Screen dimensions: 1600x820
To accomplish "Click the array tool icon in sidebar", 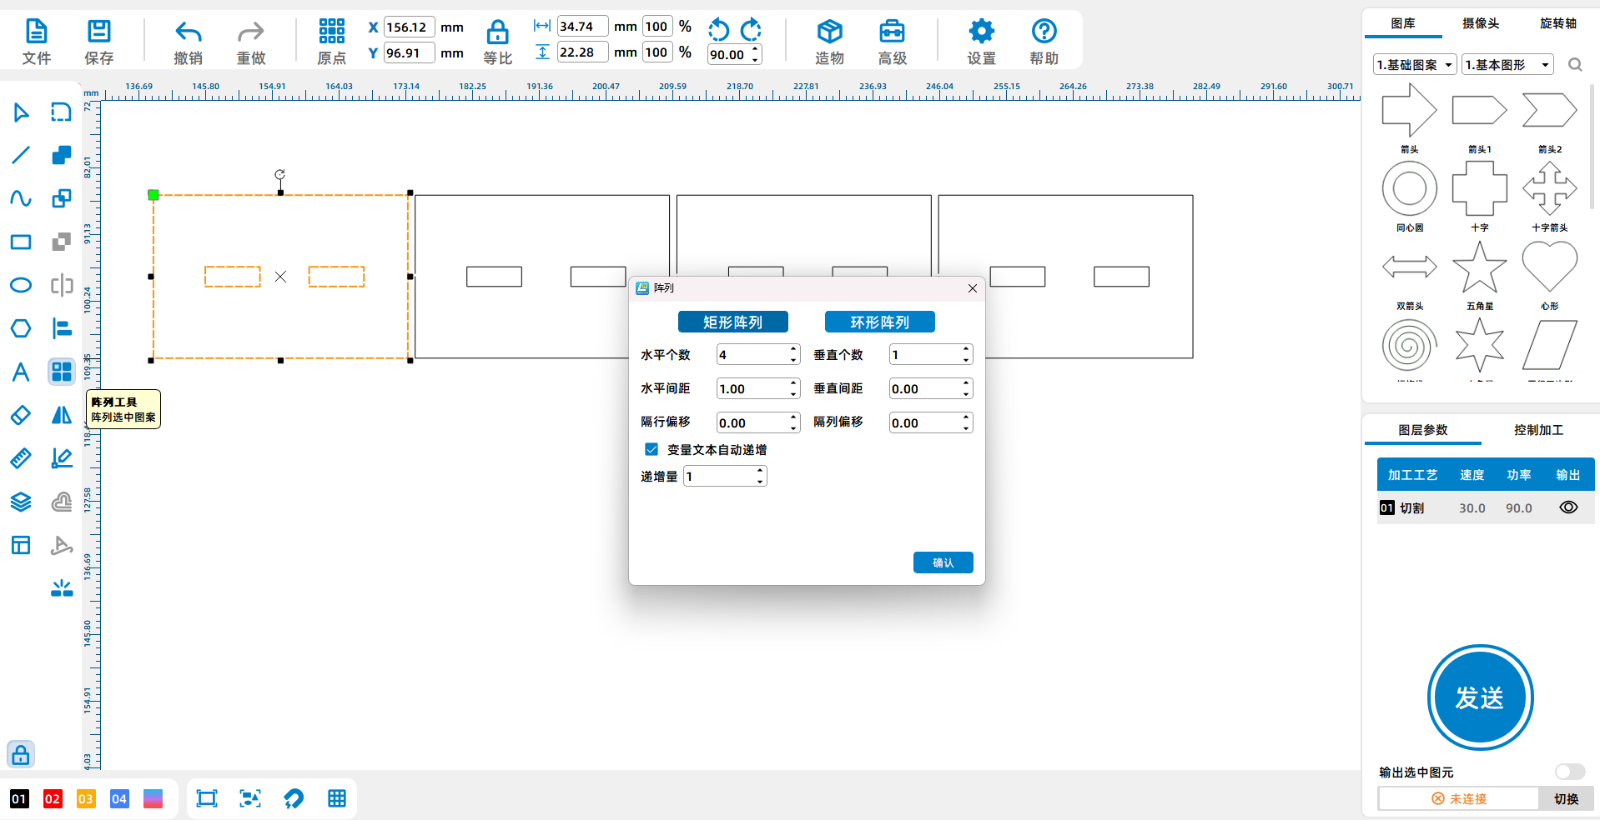I will (x=62, y=372).
